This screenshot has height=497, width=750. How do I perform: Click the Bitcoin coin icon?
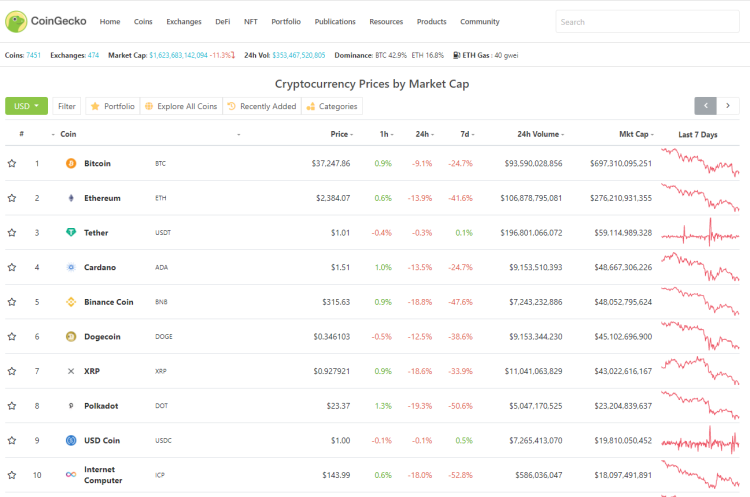(x=71, y=164)
